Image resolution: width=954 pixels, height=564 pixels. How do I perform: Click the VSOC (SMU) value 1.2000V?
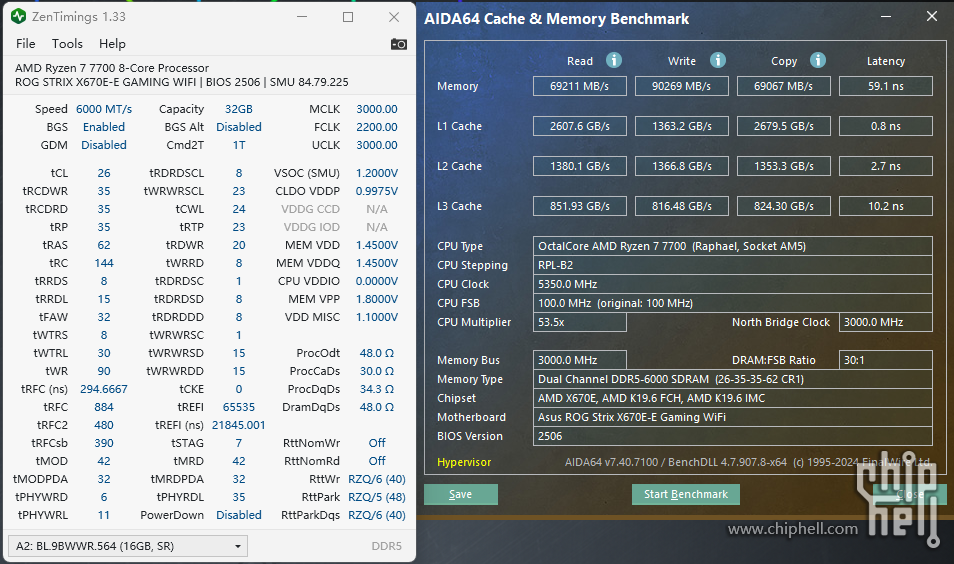pyautogui.click(x=377, y=173)
